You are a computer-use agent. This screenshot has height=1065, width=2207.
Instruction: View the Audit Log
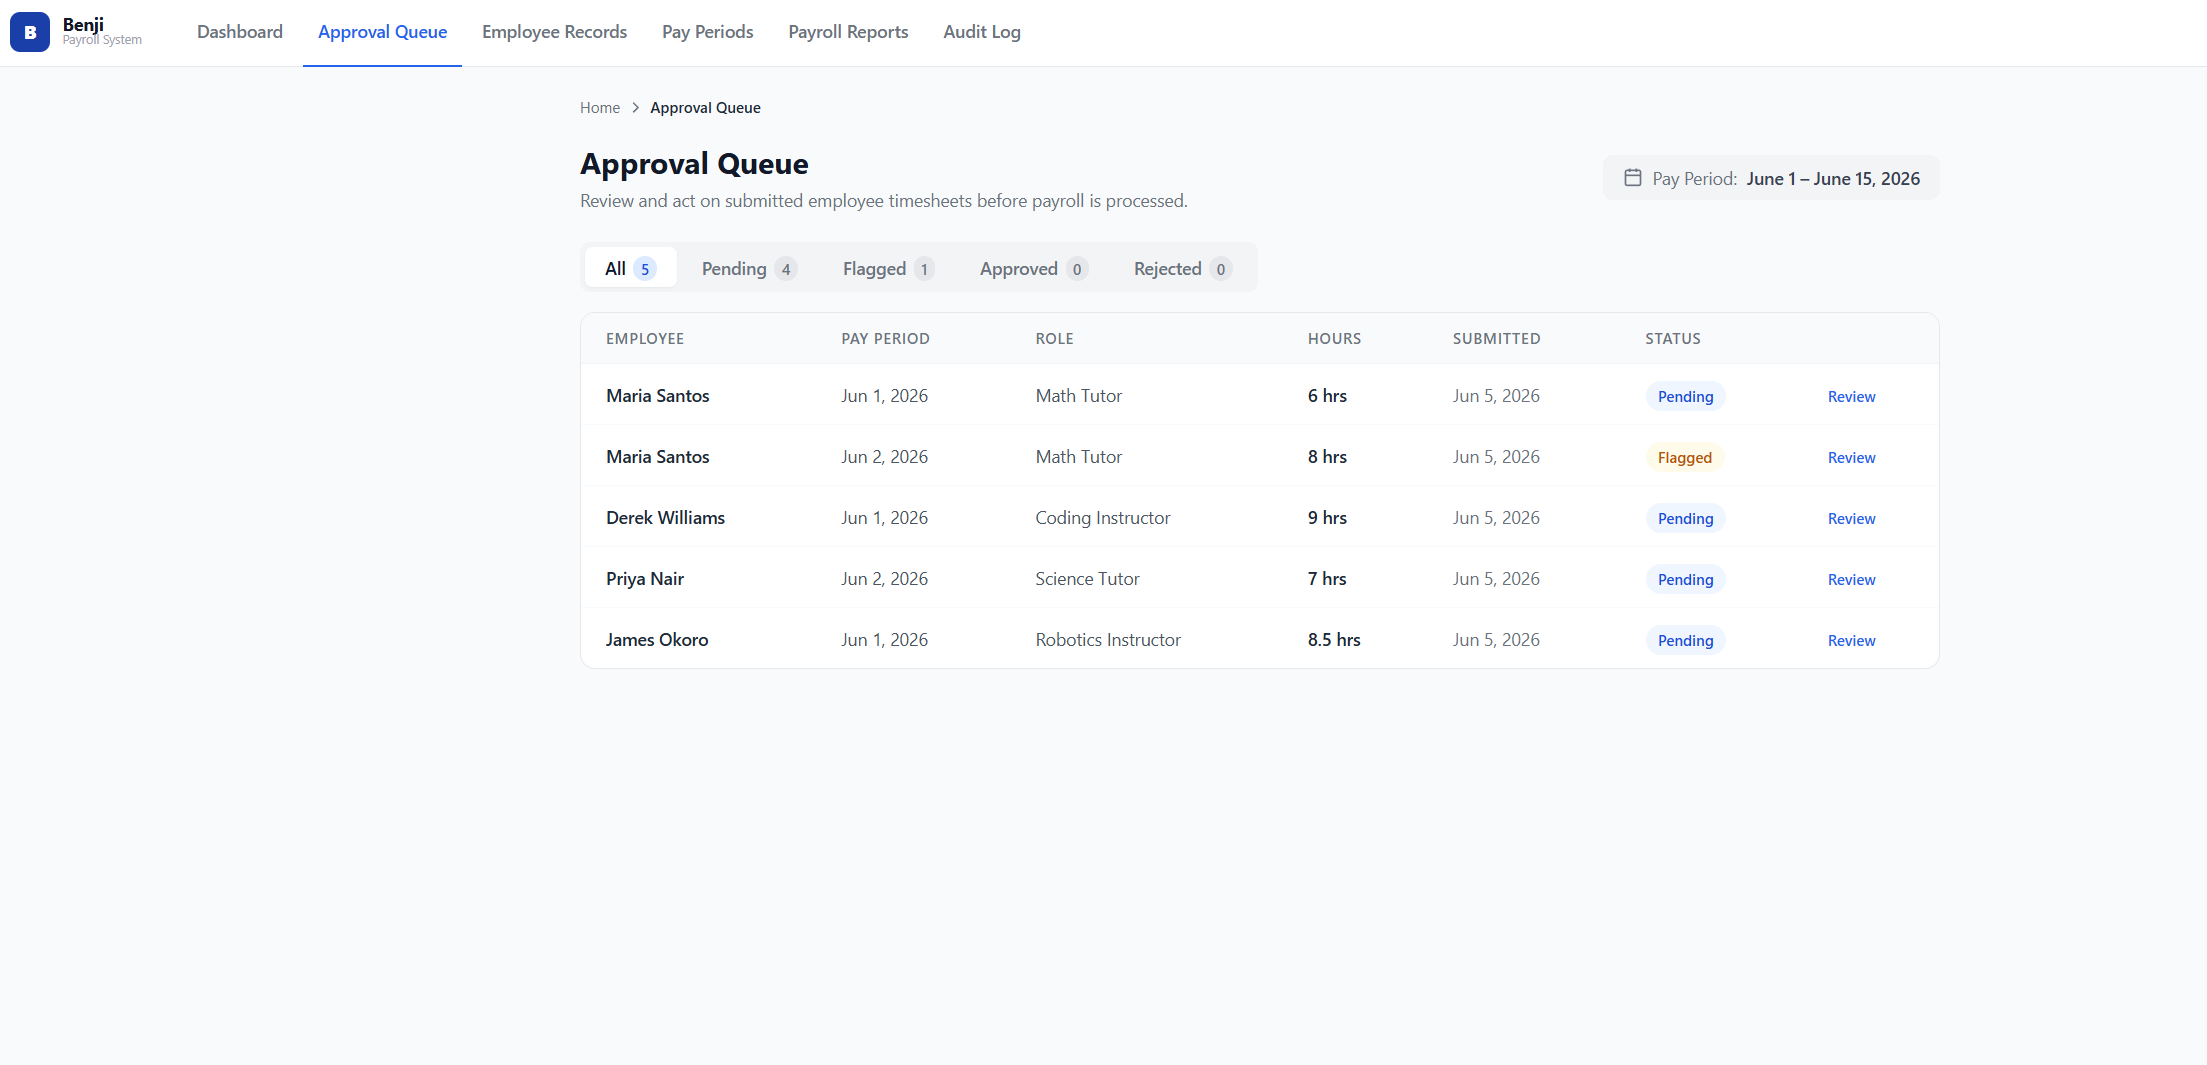click(x=982, y=32)
